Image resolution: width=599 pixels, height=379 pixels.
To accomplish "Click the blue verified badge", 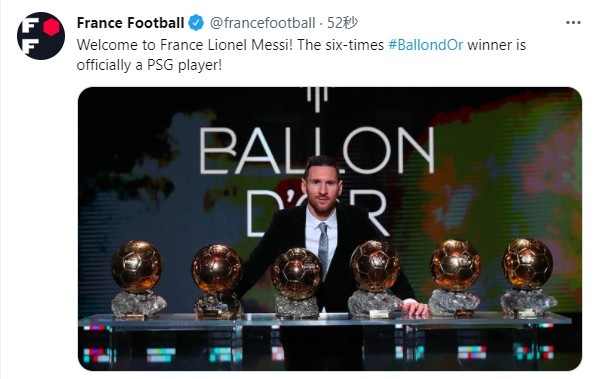I will click(197, 23).
